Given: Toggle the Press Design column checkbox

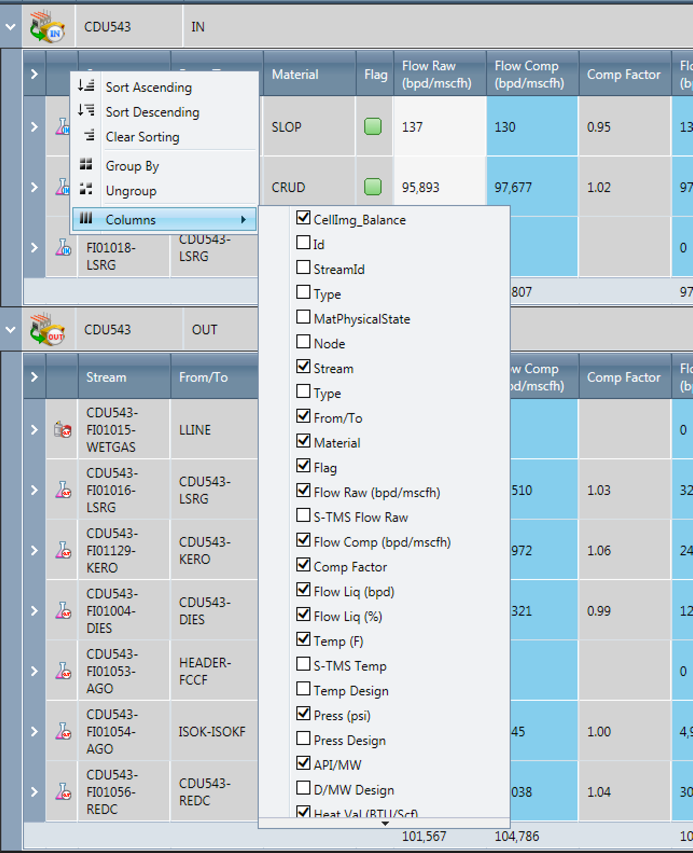Looking at the screenshot, I should [x=304, y=740].
